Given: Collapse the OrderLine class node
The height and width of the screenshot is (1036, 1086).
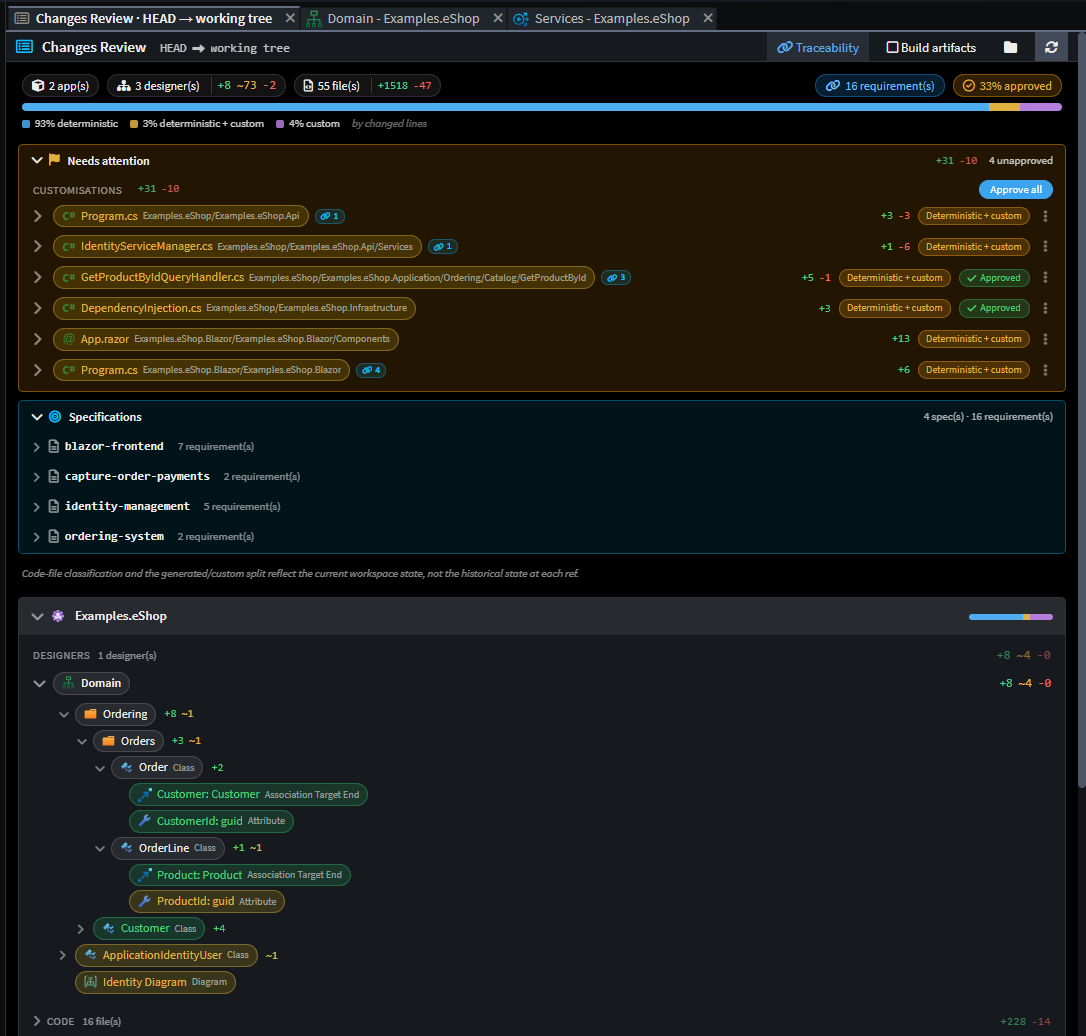Looking at the screenshot, I should click(100, 848).
